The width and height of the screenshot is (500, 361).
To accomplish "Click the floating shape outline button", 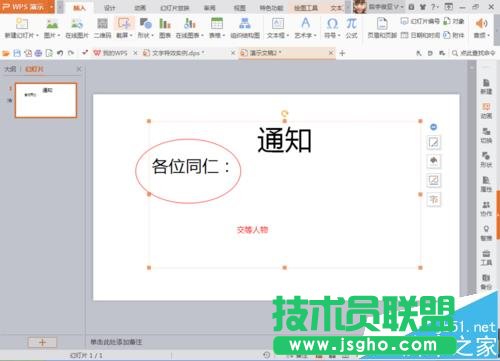I will click(x=434, y=180).
